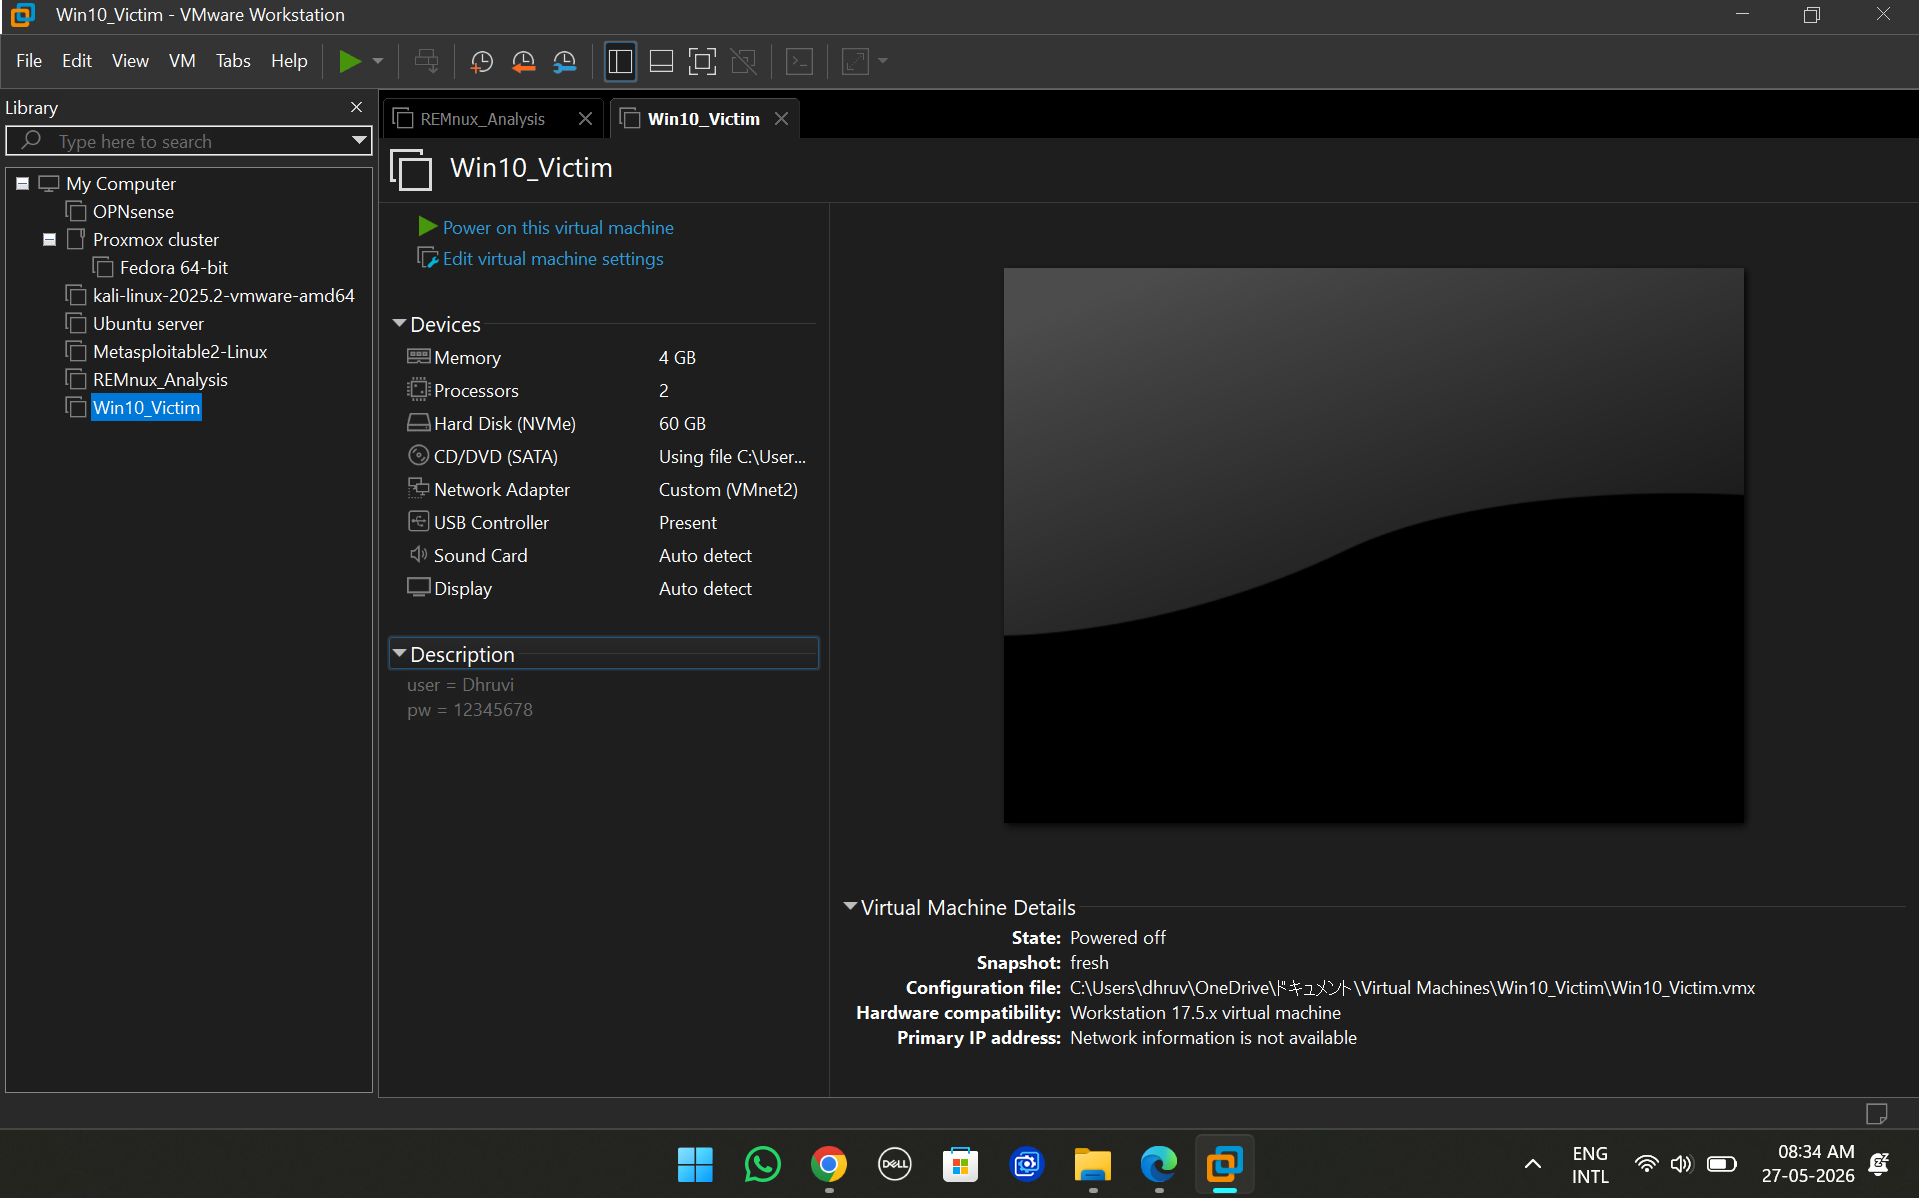Select Win10_Victim in the library tree
This screenshot has height=1198, width=1919.
click(146, 408)
